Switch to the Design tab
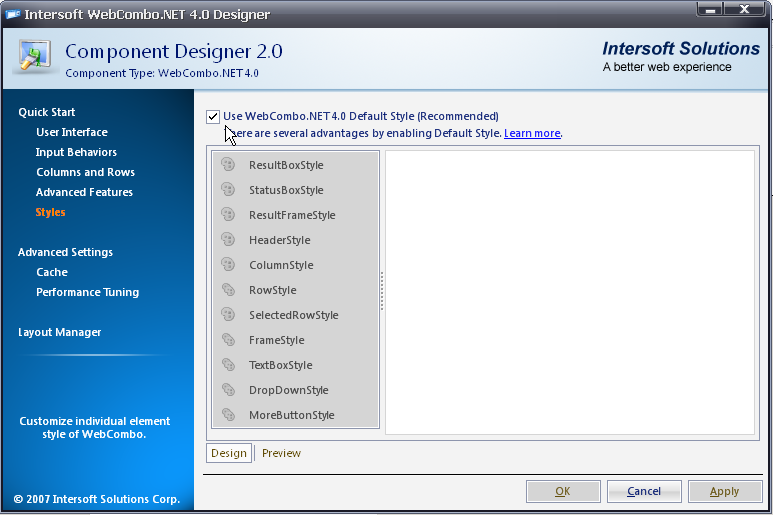Screen dimensions: 773x515 (x=229, y=453)
